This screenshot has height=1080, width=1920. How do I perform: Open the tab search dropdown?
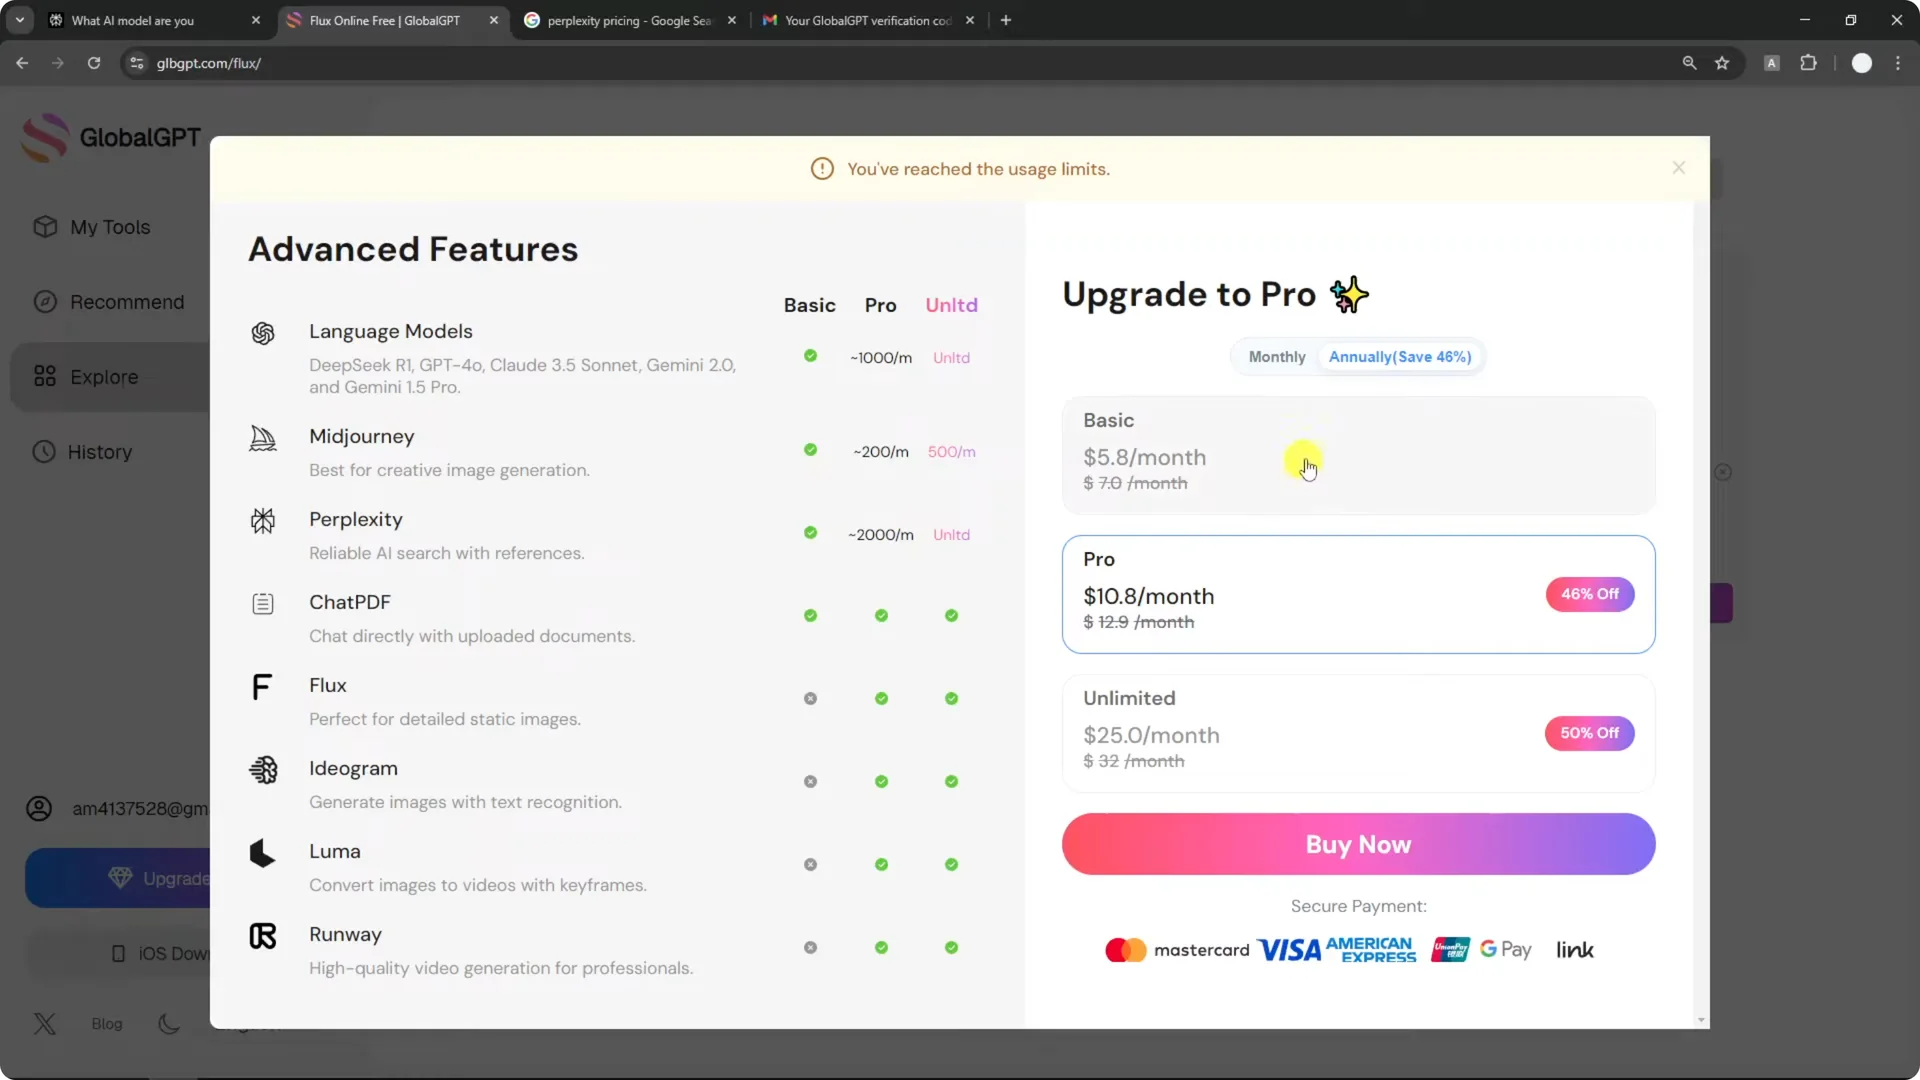tap(19, 20)
